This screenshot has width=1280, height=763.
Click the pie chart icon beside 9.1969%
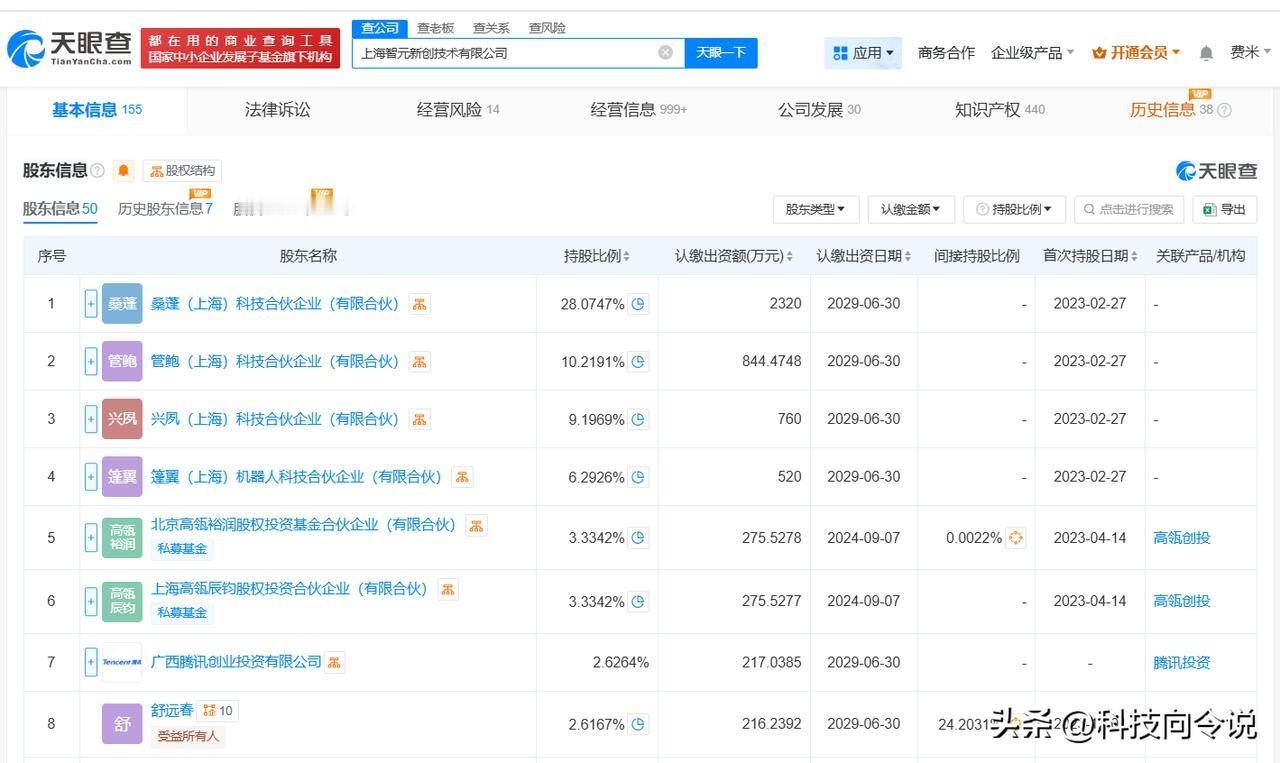[638, 420]
